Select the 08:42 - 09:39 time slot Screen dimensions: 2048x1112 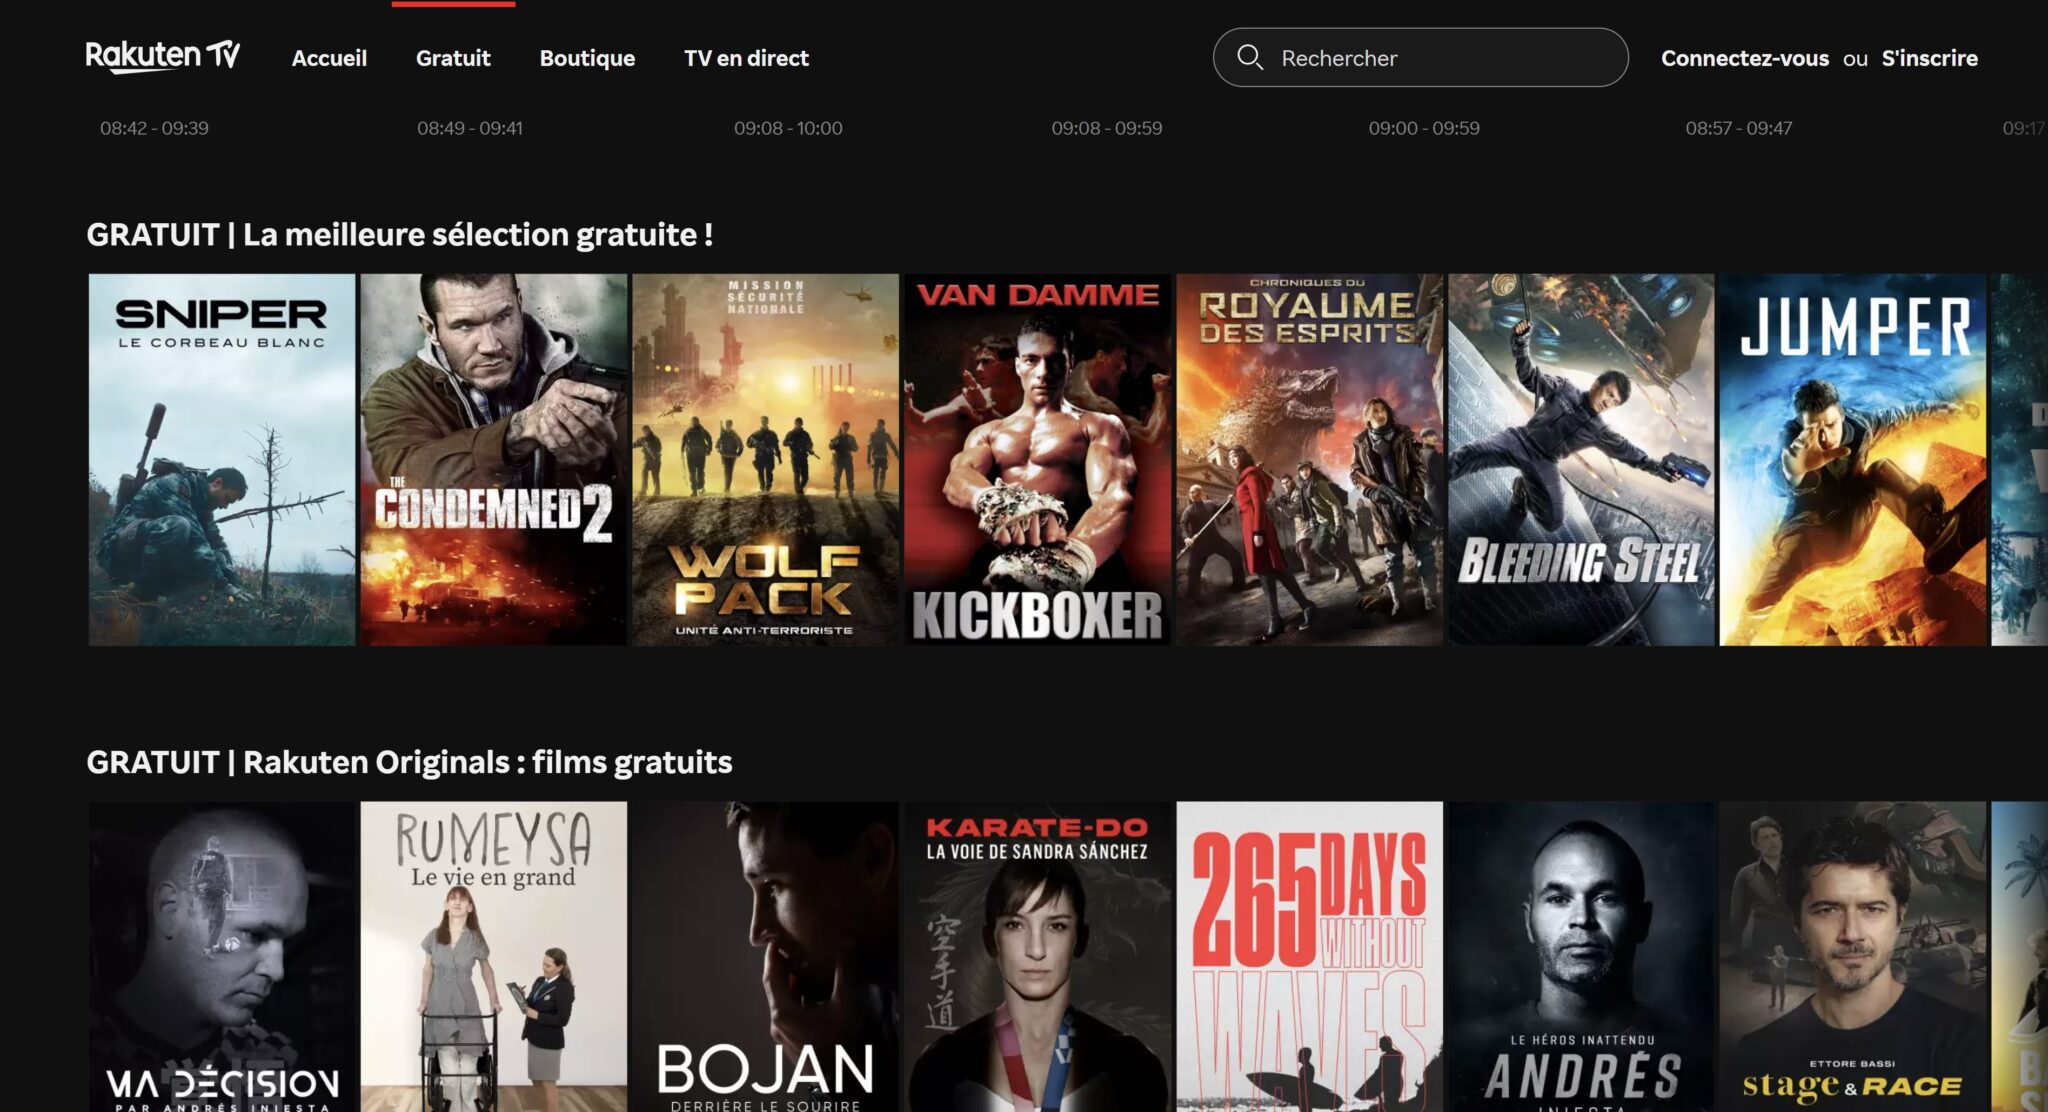[x=154, y=128]
